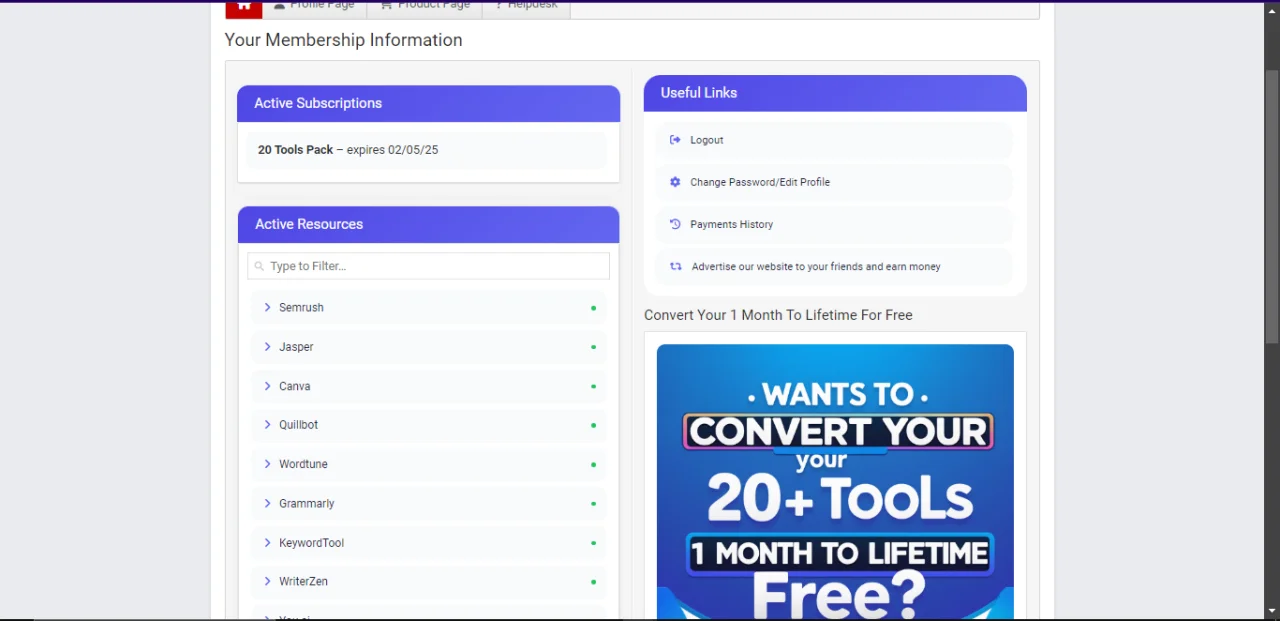Click the gear icon beside Change Password

coord(675,182)
